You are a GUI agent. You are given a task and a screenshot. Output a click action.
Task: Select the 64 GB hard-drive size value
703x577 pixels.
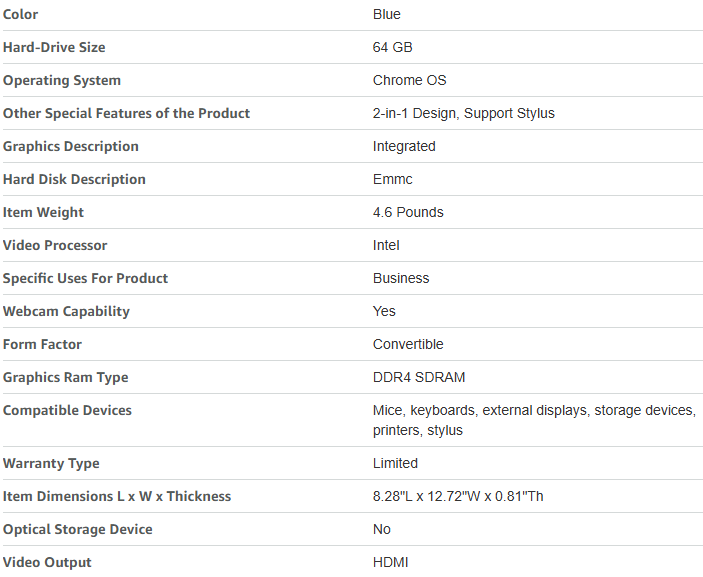pyautogui.click(x=392, y=47)
